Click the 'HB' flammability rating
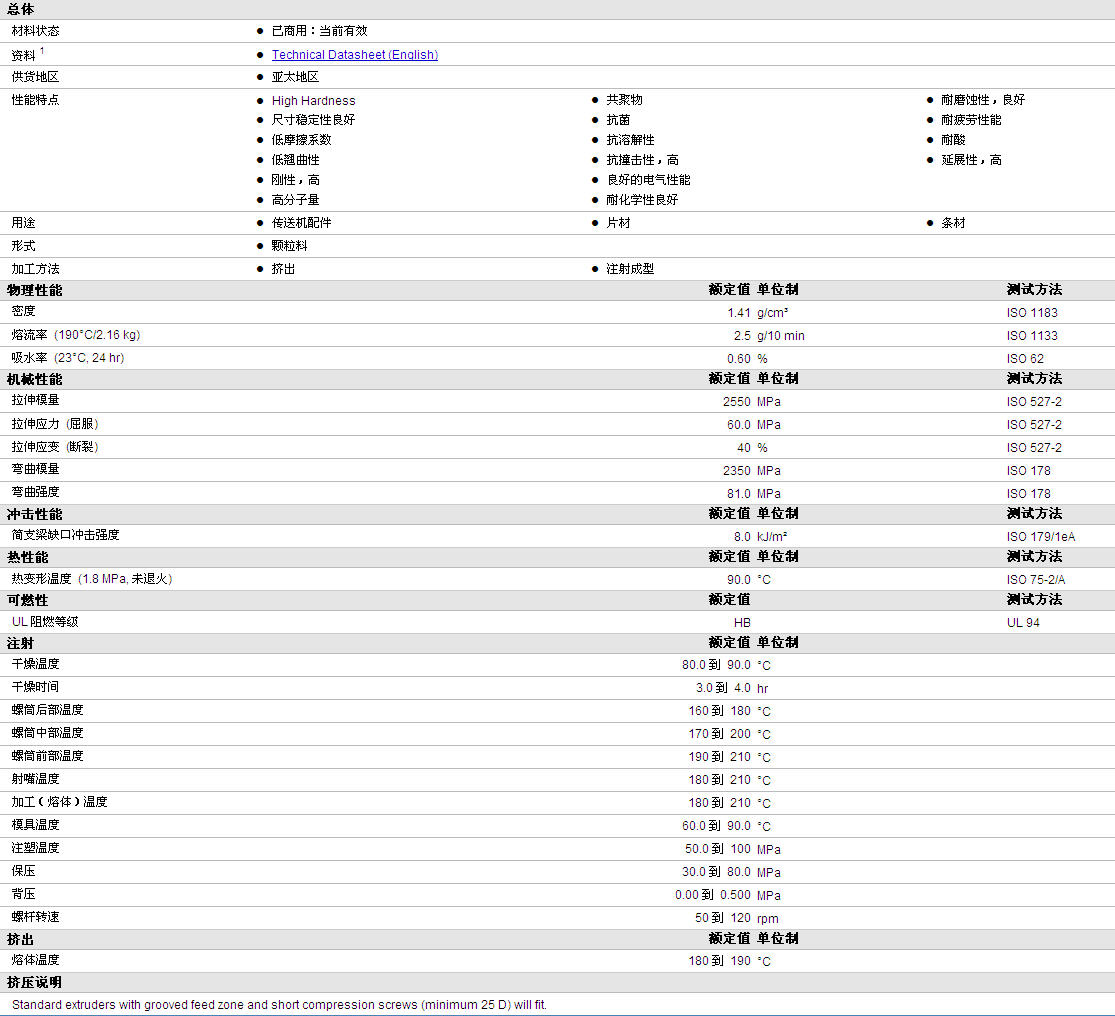 (x=742, y=623)
